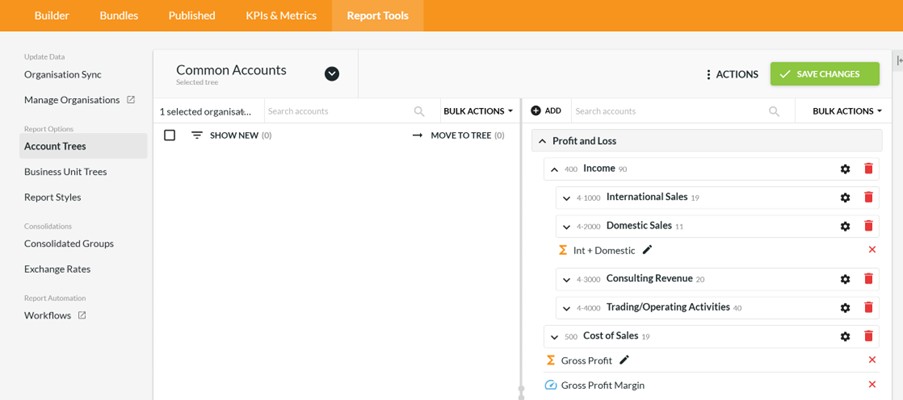Switch to the Published tab
The image size is (903, 400).
click(192, 16)
